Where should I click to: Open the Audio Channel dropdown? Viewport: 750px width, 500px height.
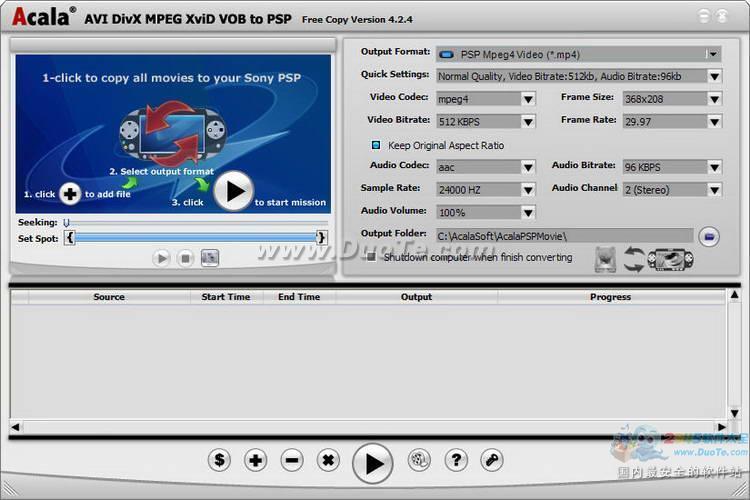[x=714, y=189]
